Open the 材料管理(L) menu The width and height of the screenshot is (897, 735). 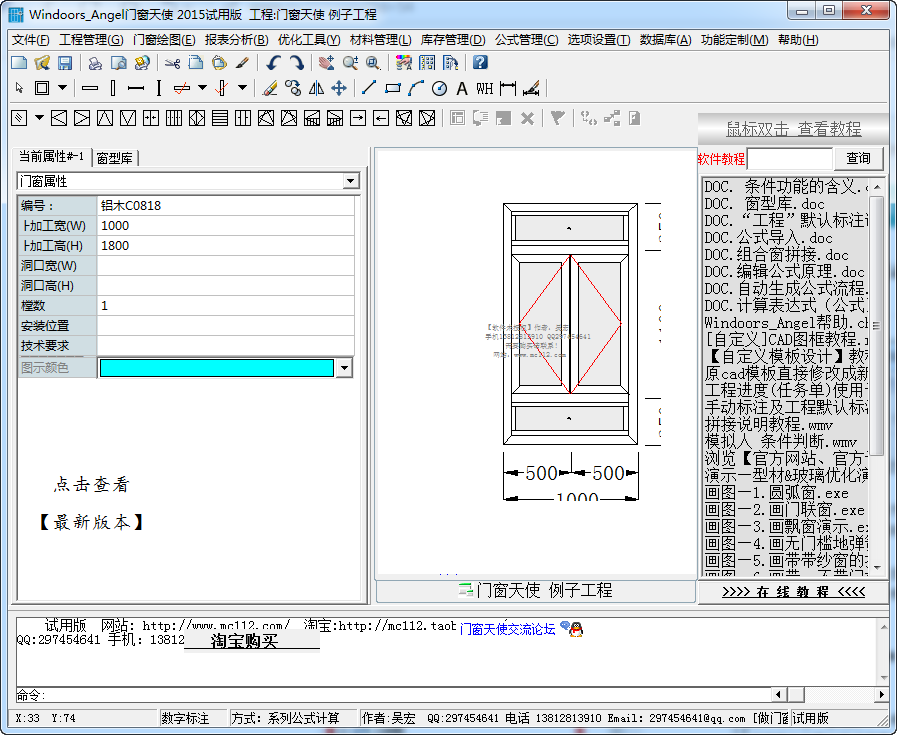pyautogui.click(x=380, y=40)
